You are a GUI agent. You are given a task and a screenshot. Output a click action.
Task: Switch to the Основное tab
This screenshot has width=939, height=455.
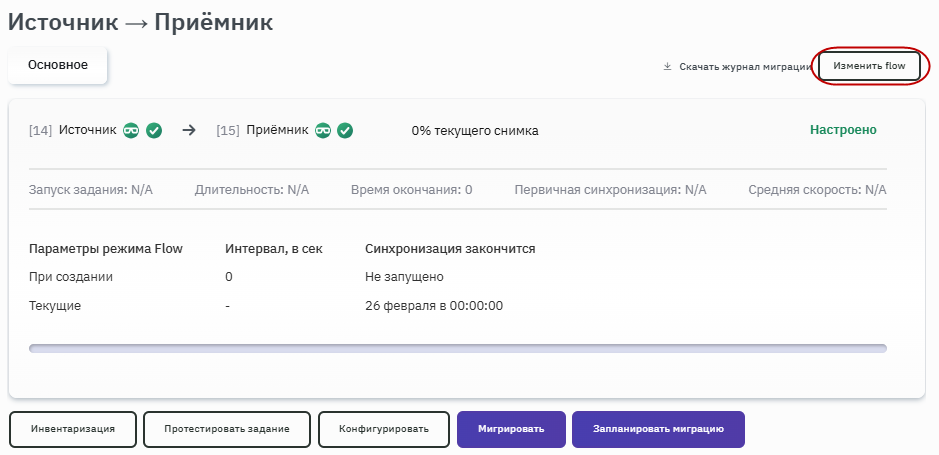click(58, 65)
